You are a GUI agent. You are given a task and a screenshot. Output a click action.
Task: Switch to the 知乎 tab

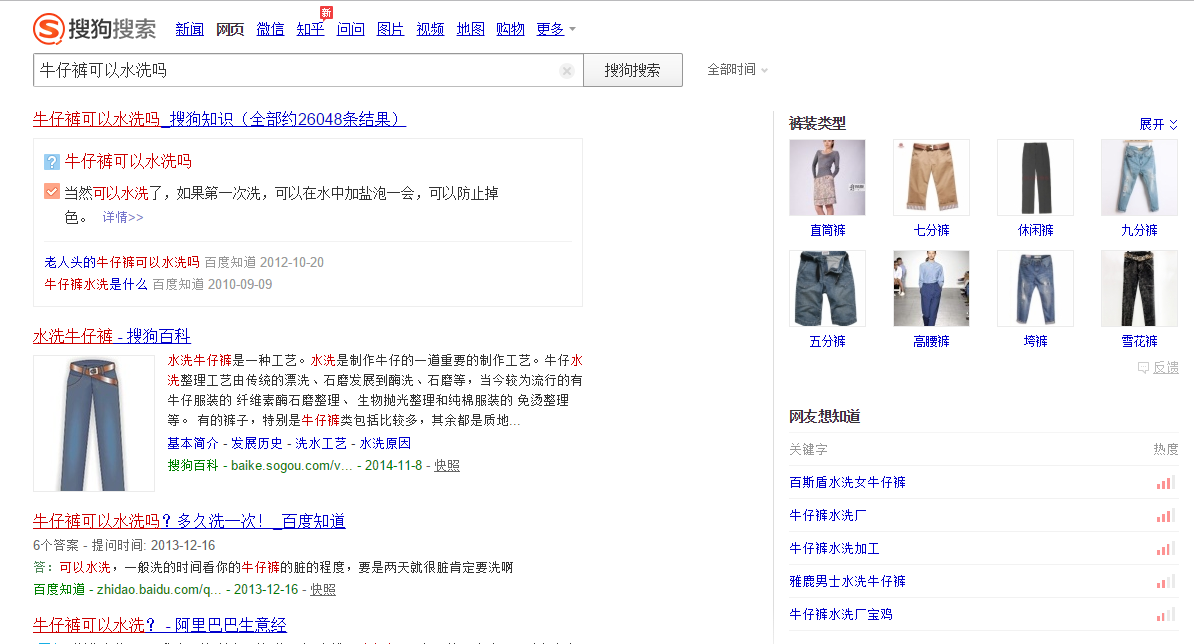tap(311, 29)
